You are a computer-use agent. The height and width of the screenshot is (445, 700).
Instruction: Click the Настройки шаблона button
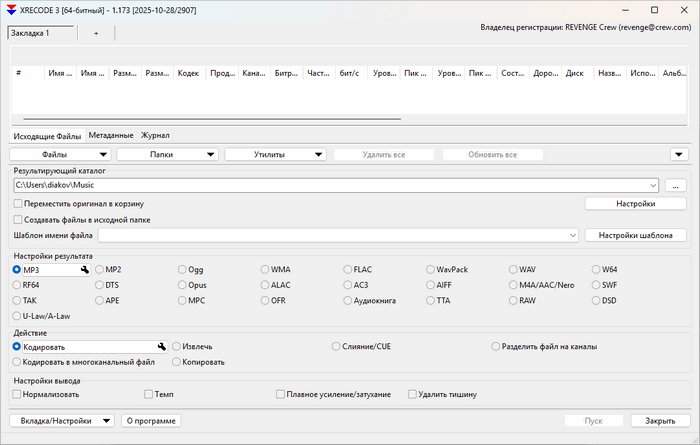coord(635,235)
